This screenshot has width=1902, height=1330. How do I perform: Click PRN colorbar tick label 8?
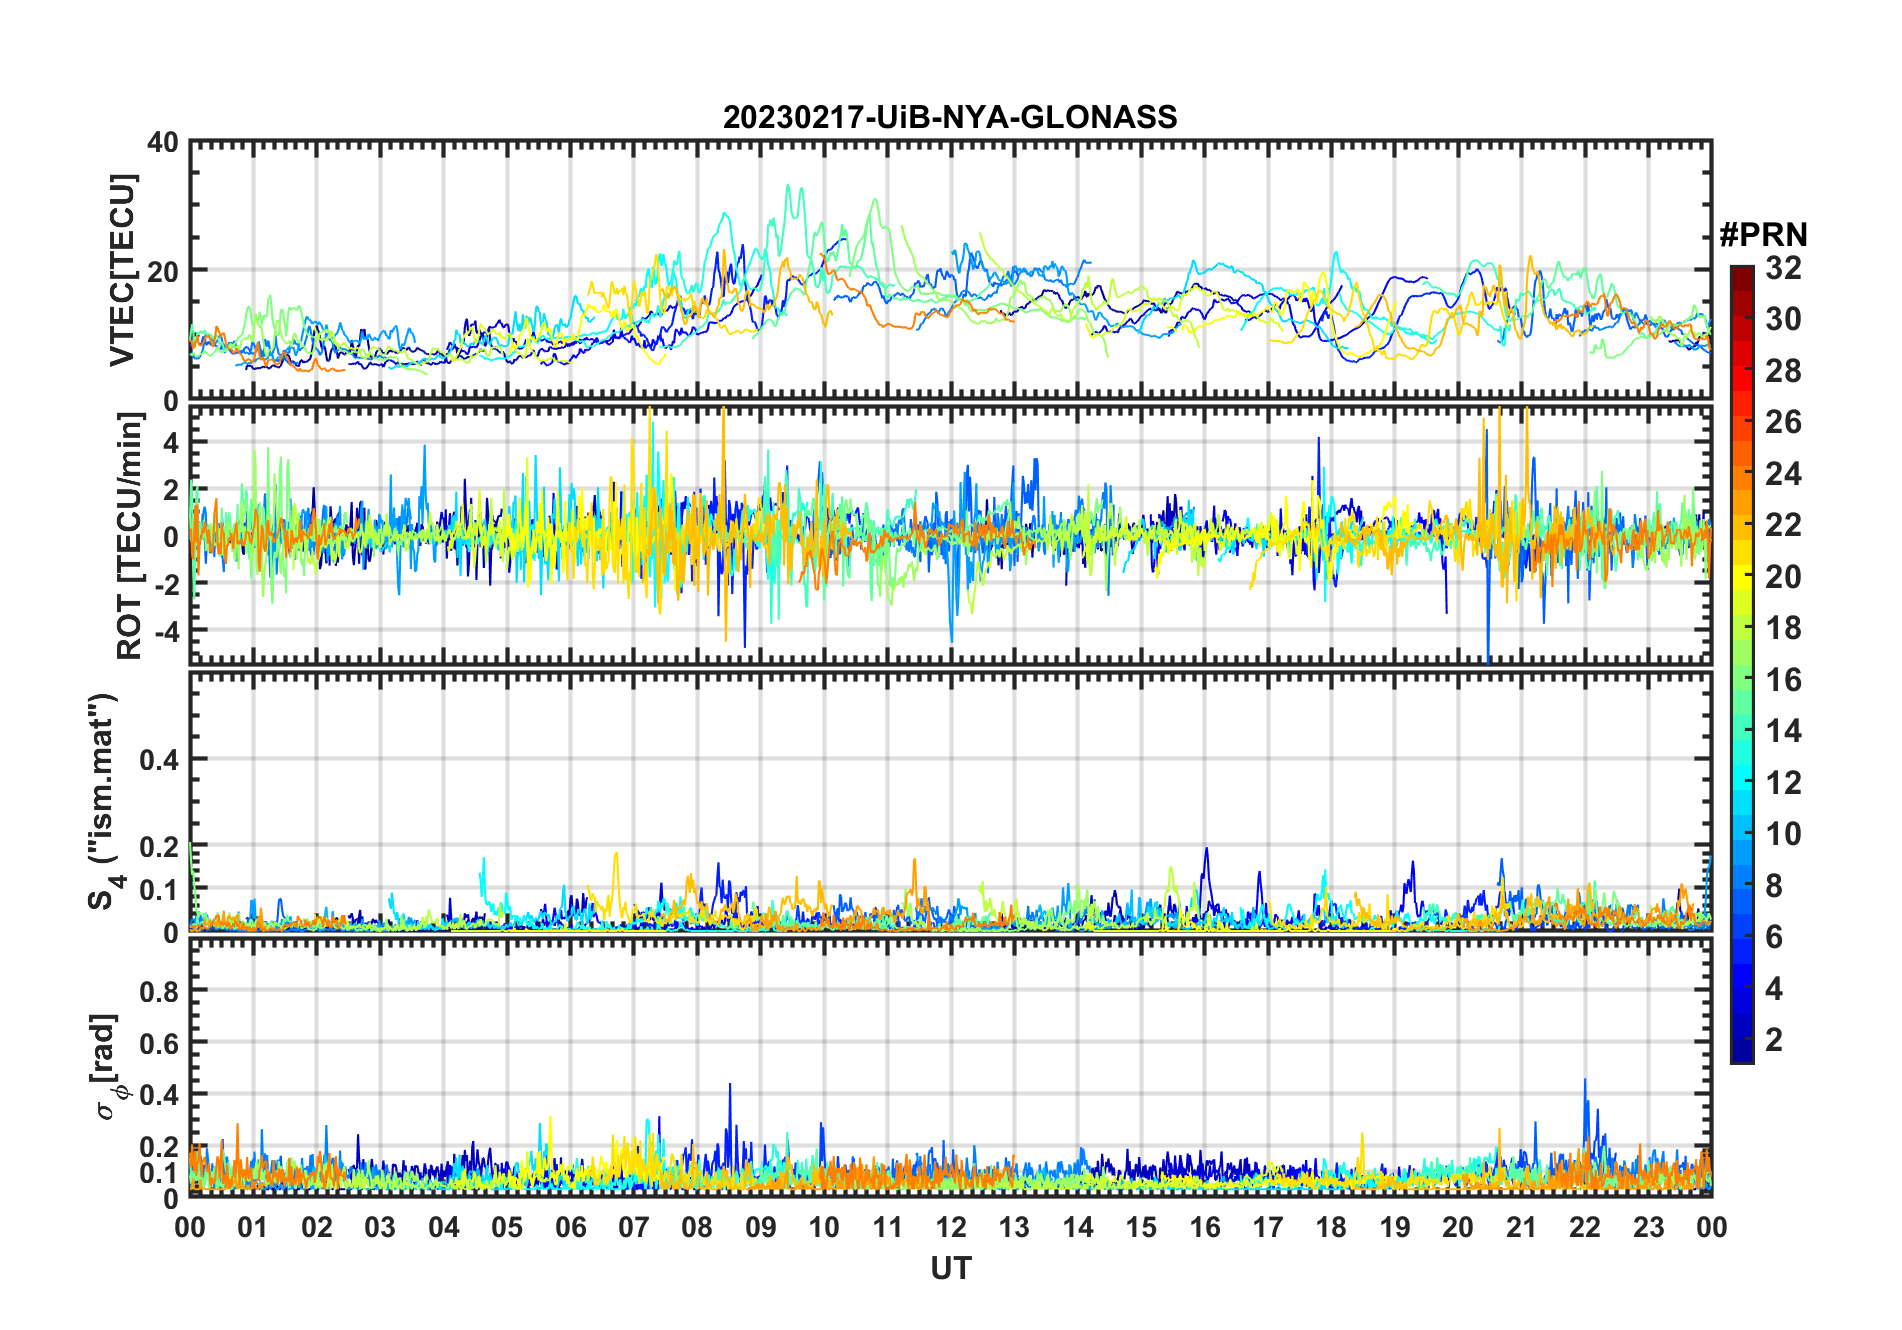coord(1775,886)
